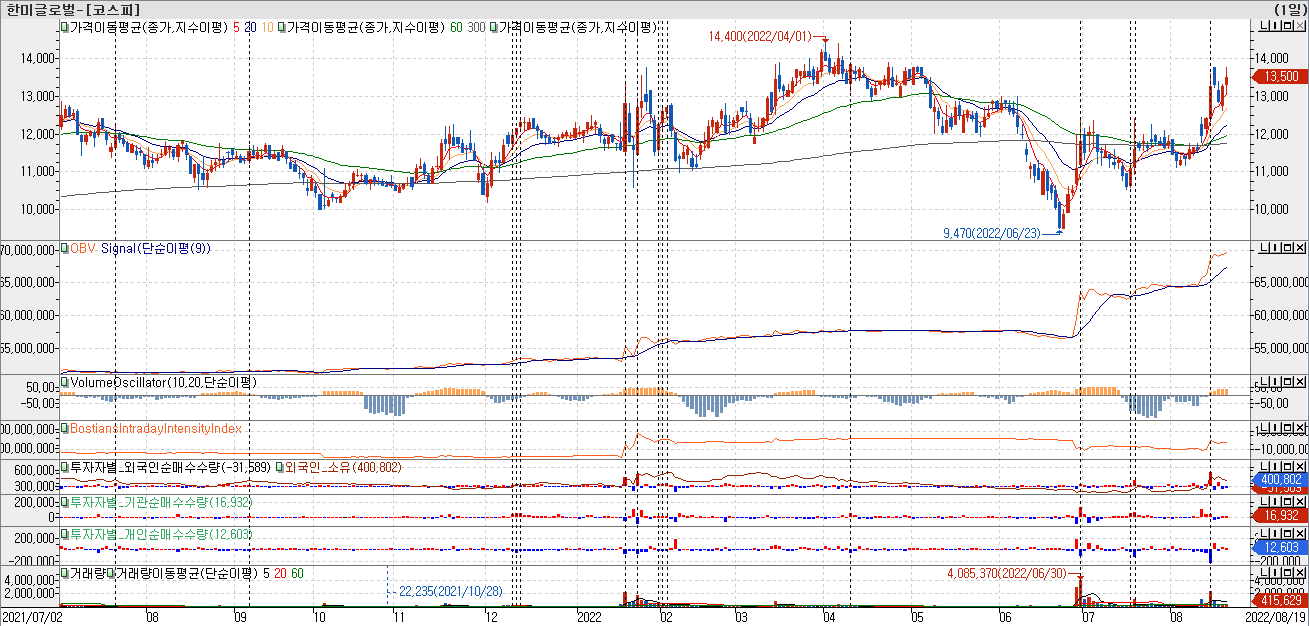Click the 415,629 current volume tag
The height and width of the screenshot is (626, 1309).
click(1280, 600)
